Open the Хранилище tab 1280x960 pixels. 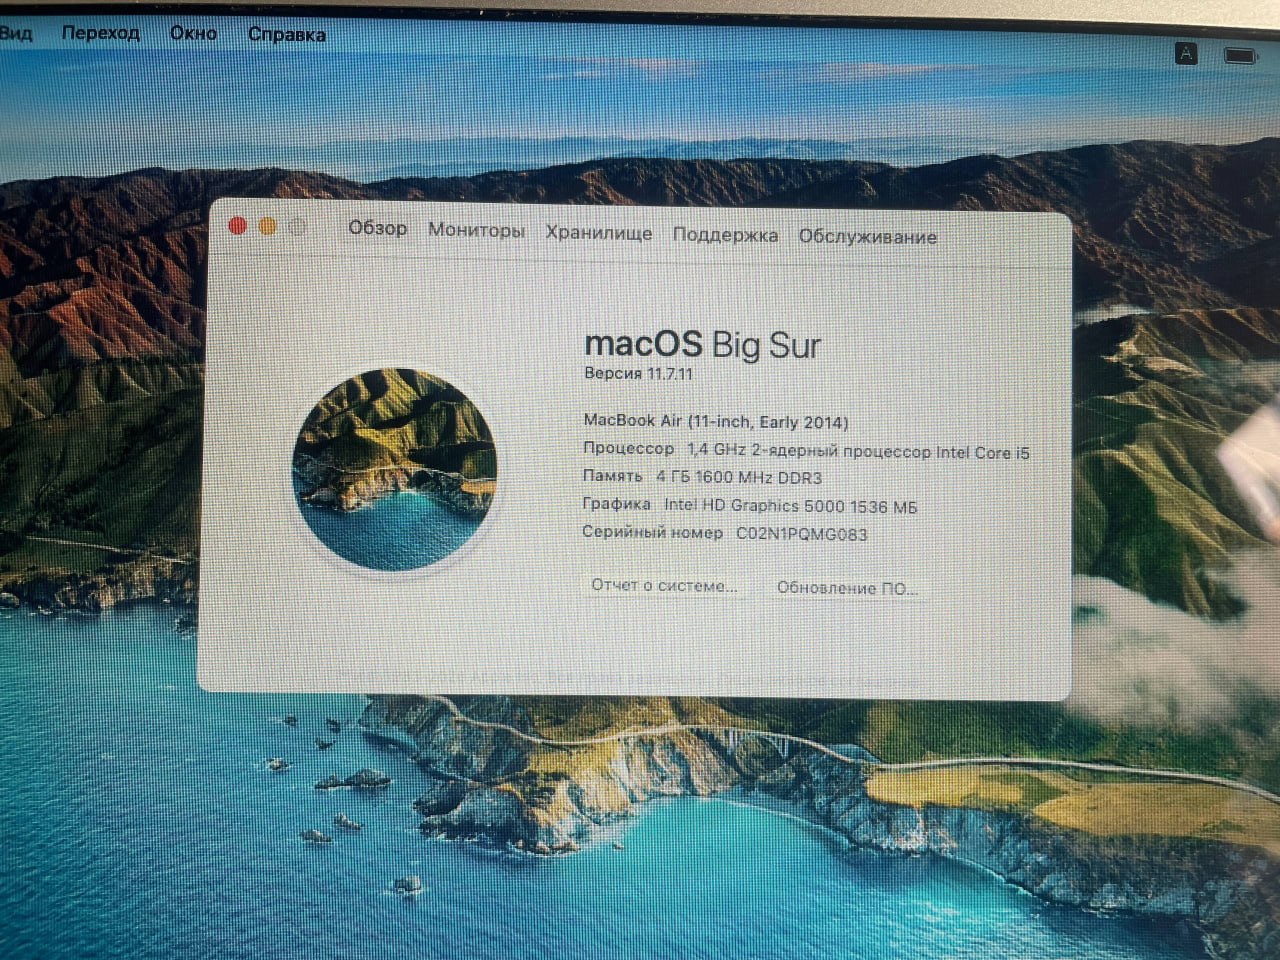[x=598, y=233]
